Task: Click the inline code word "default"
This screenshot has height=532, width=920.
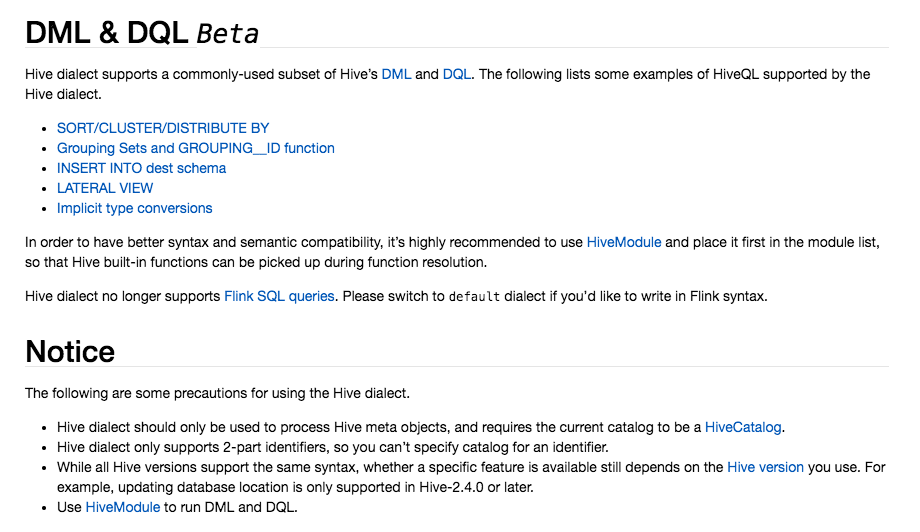Action: tap(474, 297)
